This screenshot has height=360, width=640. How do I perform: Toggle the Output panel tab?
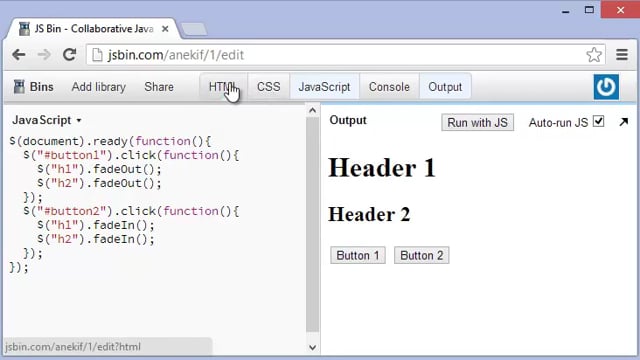point(445,87)
